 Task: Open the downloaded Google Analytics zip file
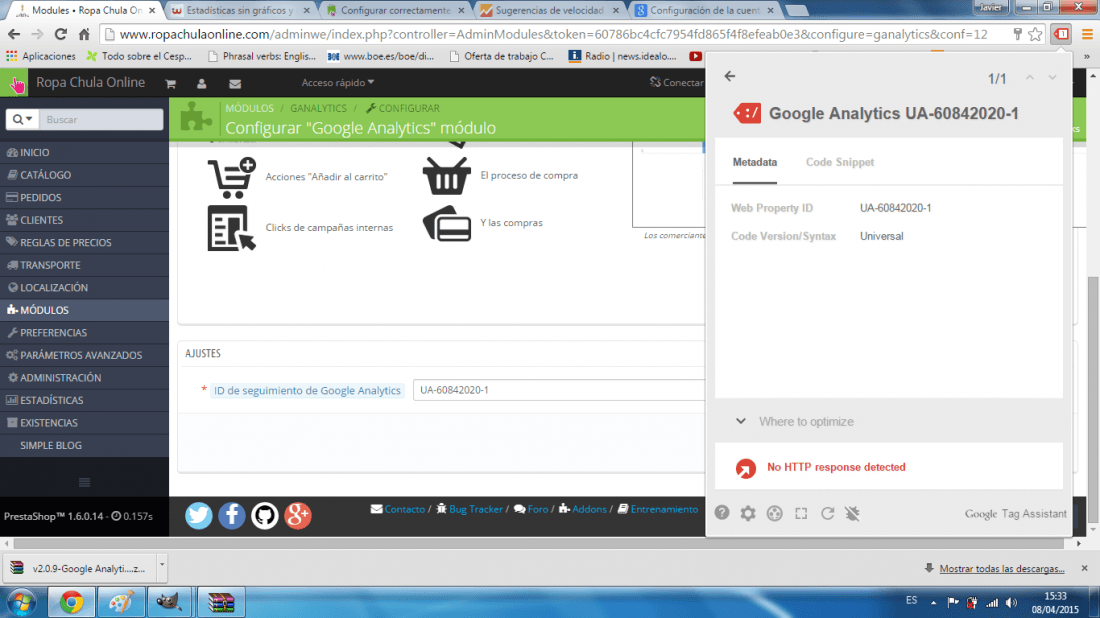pos(79,568)
